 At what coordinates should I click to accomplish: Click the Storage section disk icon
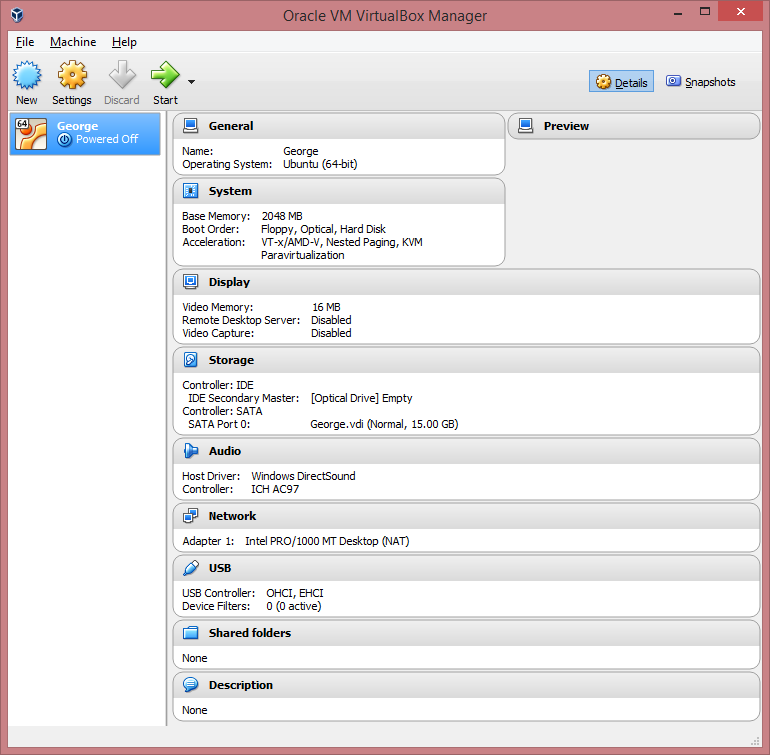[191, 360]
